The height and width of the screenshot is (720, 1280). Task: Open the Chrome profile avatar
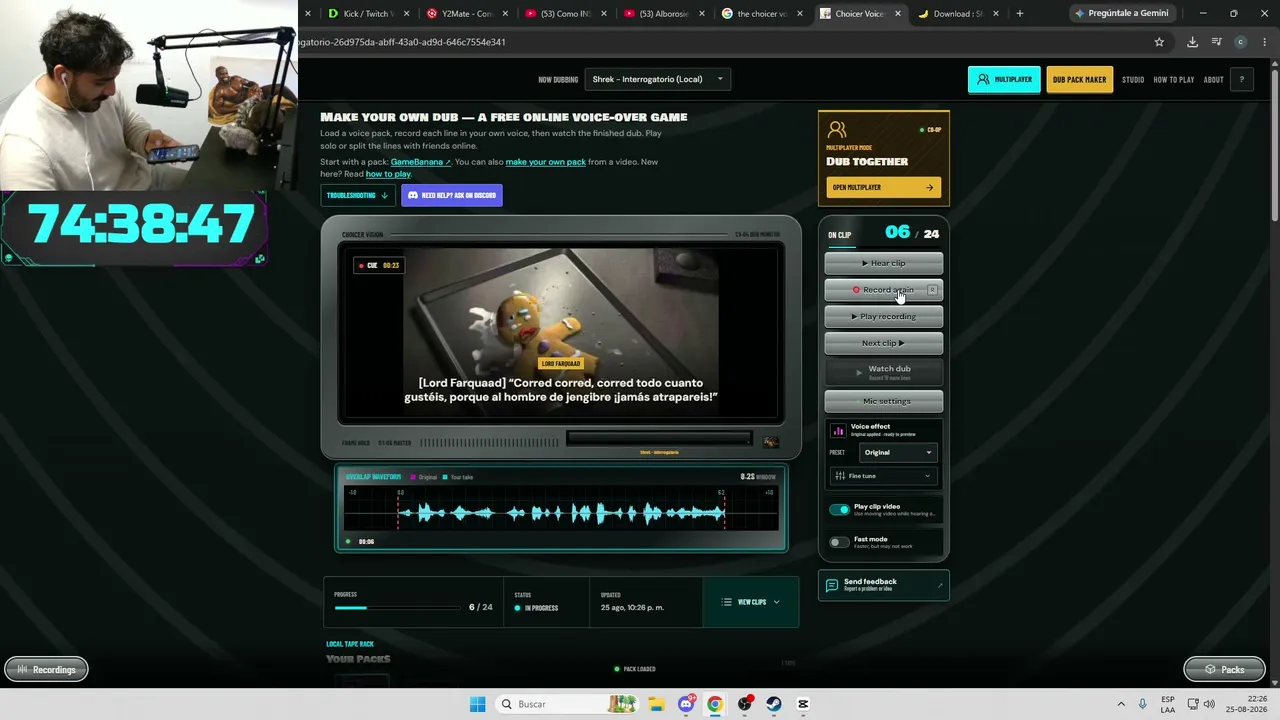pos(1241,42)
